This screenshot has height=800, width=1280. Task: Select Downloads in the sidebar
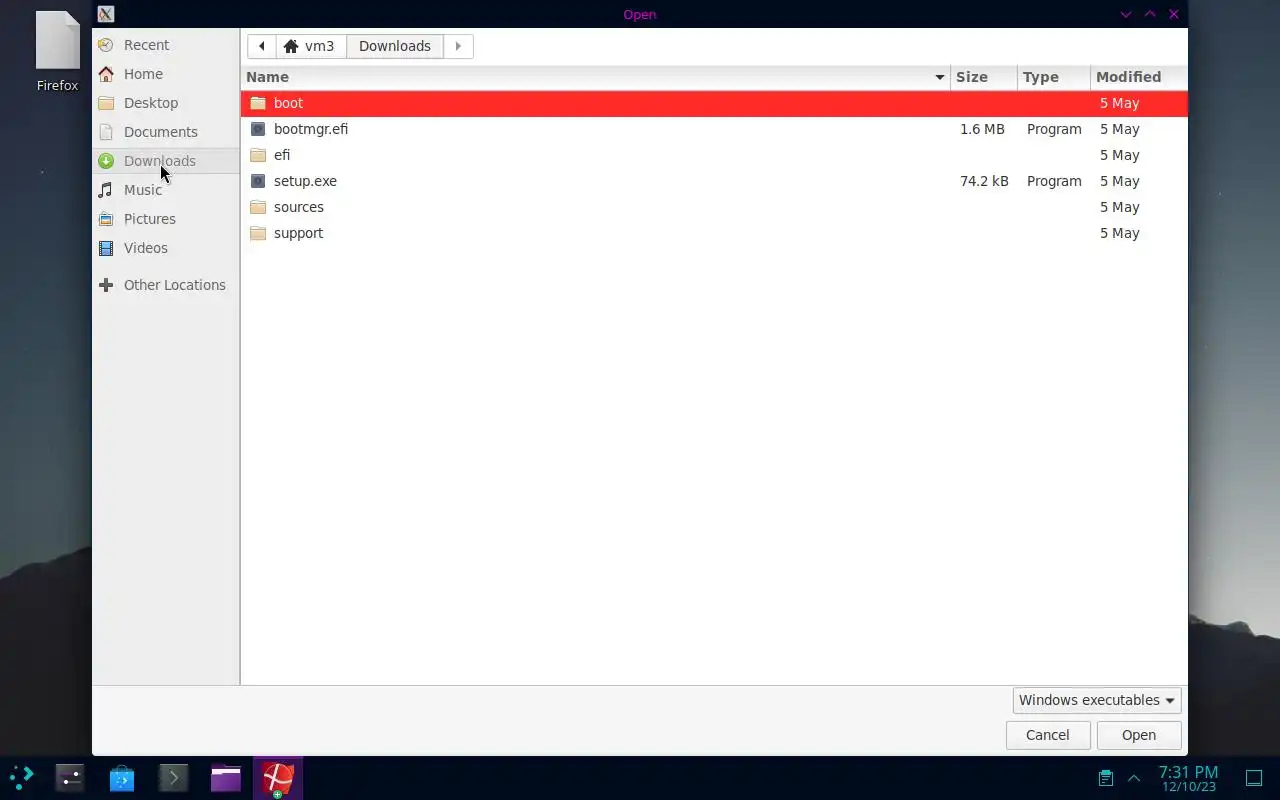pyautogui.click(x=166, y=161)
